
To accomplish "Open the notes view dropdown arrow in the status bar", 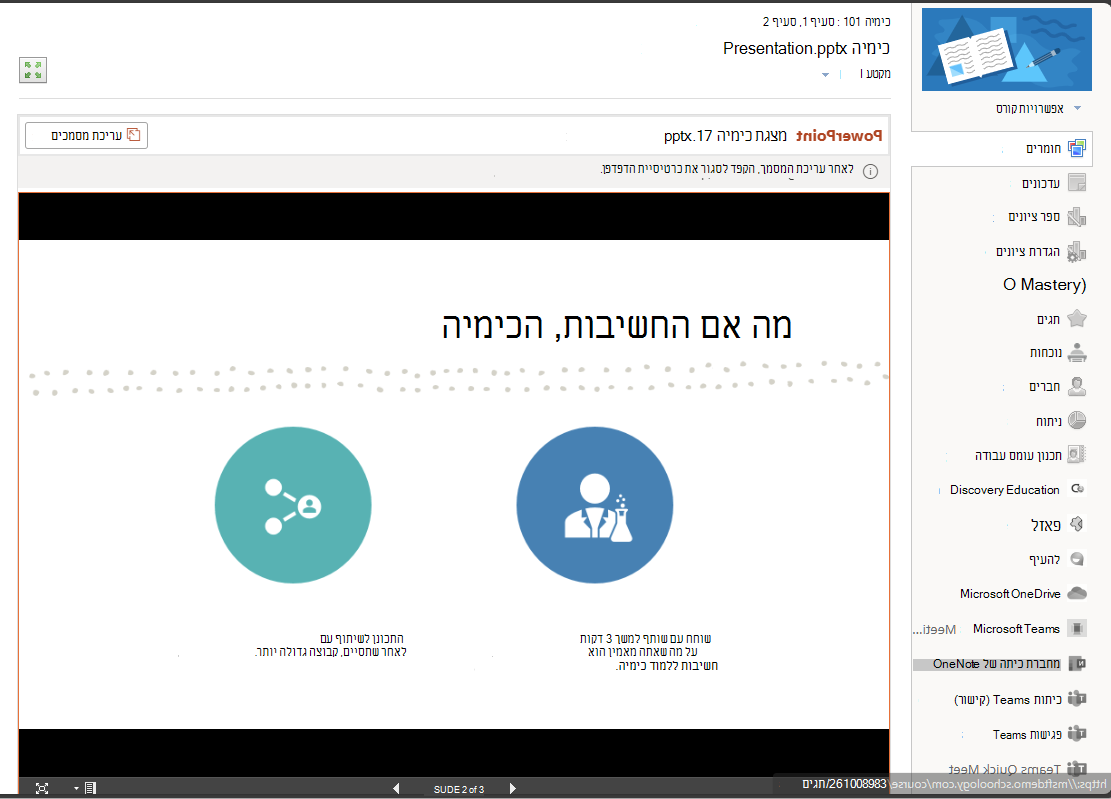I will pyautogui.click(x=76, y=788).
